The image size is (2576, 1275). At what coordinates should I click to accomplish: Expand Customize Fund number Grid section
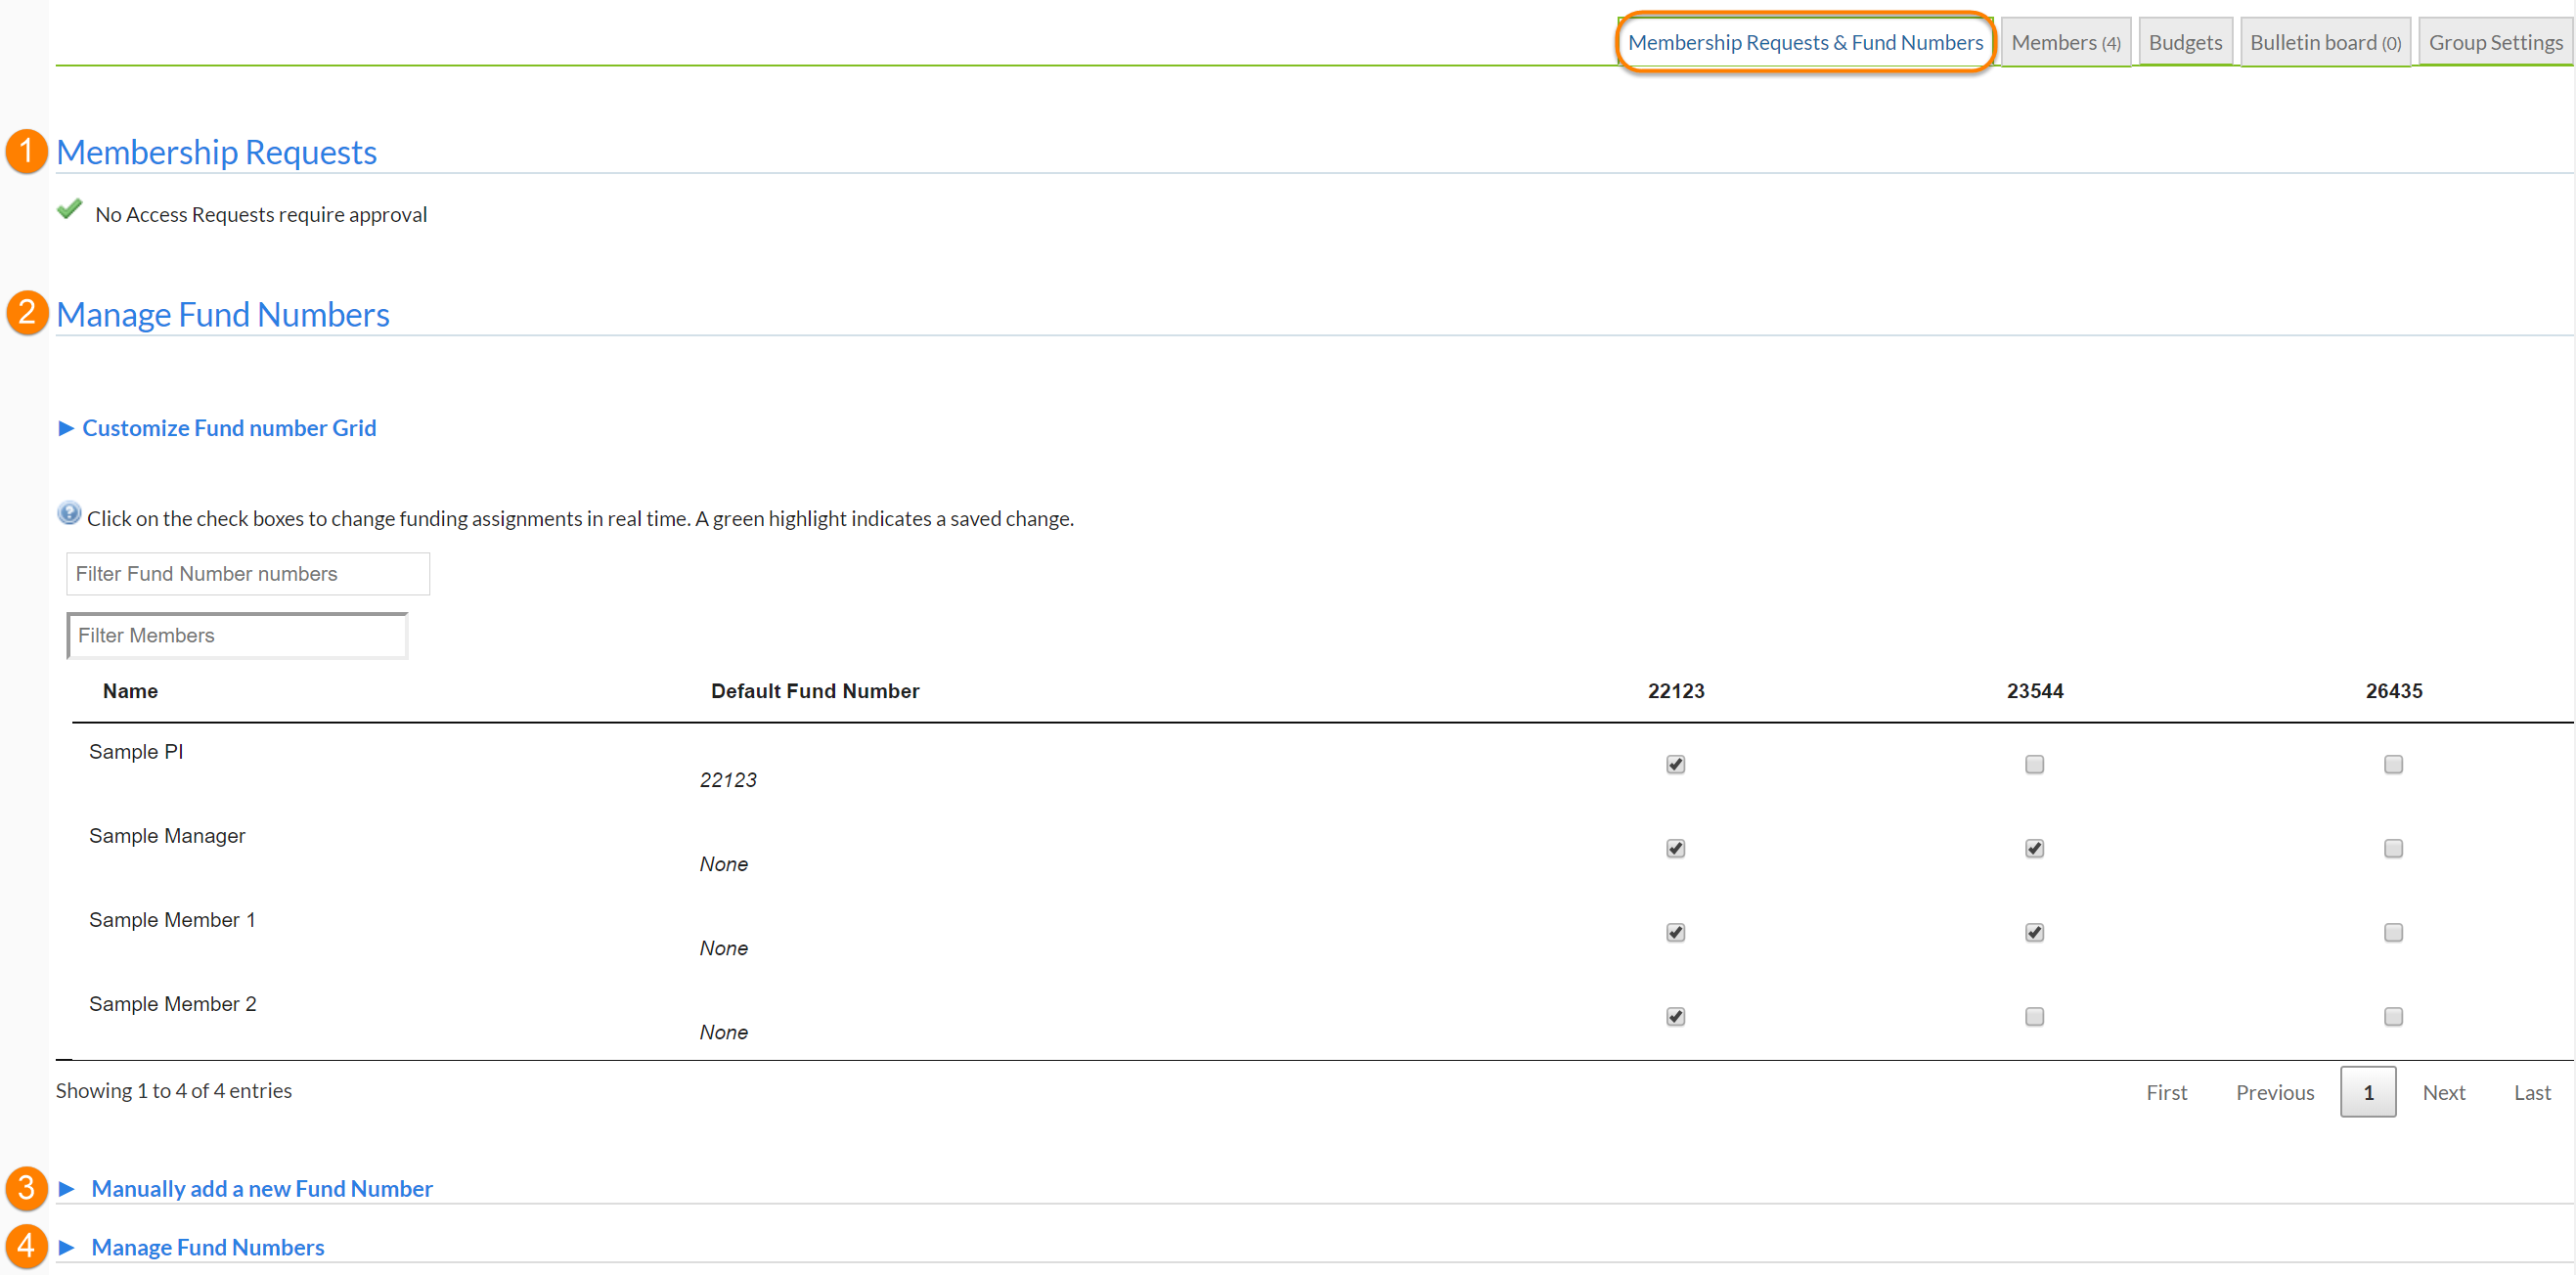pyautogui.click(x=228, y=428)
